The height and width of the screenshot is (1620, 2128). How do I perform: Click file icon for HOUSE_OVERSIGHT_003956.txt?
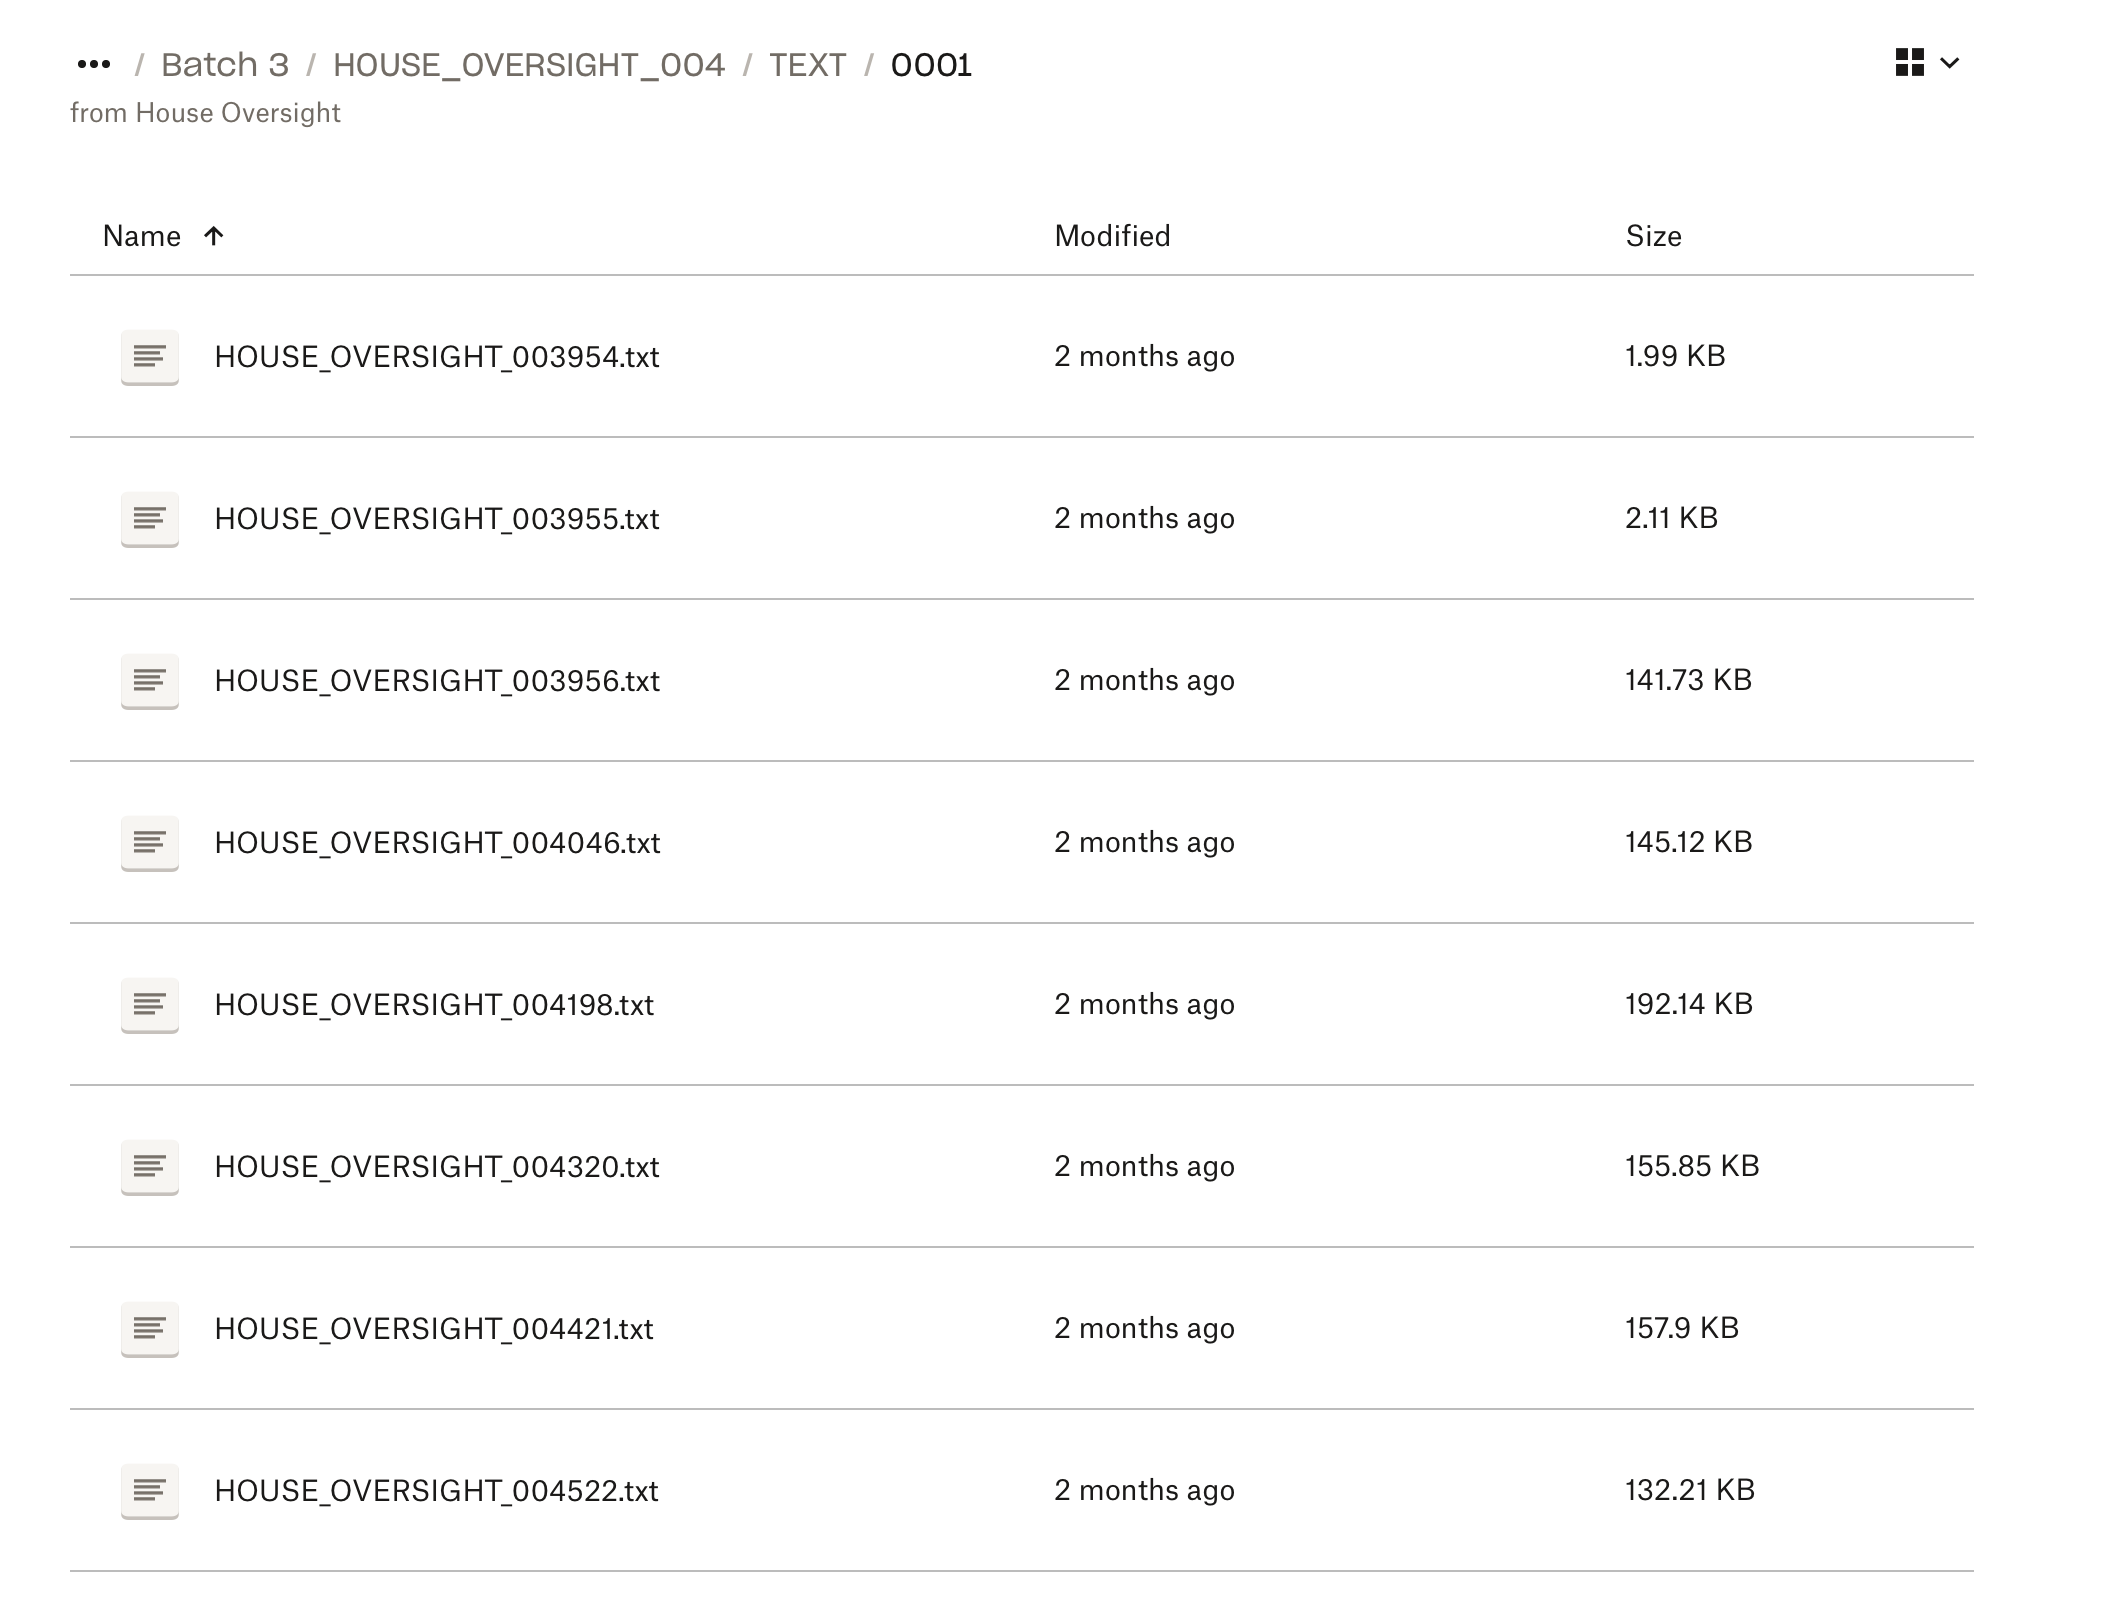(x=150, y=681)
